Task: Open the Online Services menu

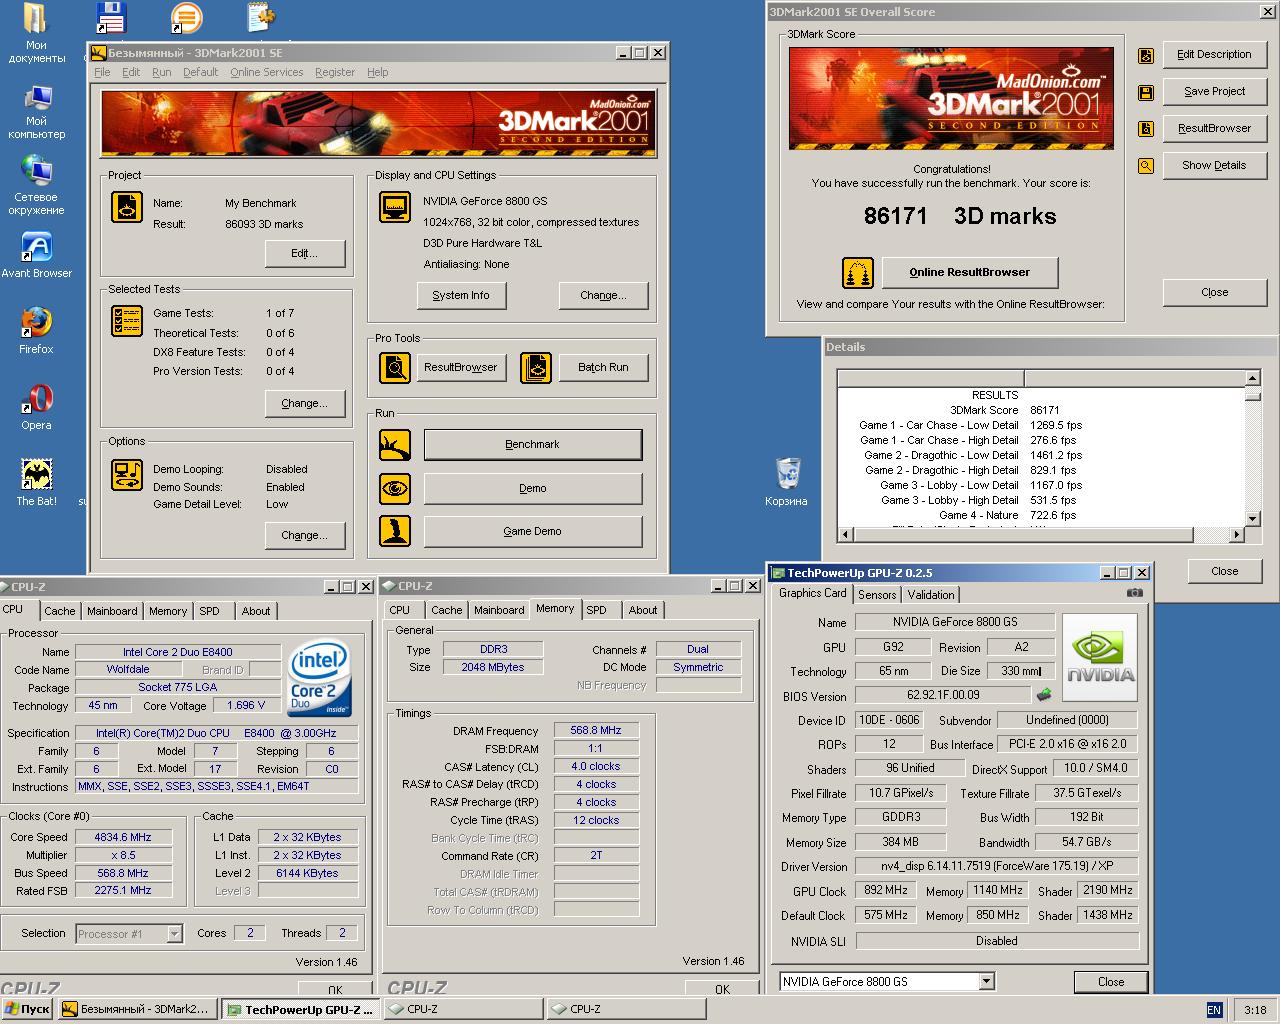Action: (x=266, y=72)
